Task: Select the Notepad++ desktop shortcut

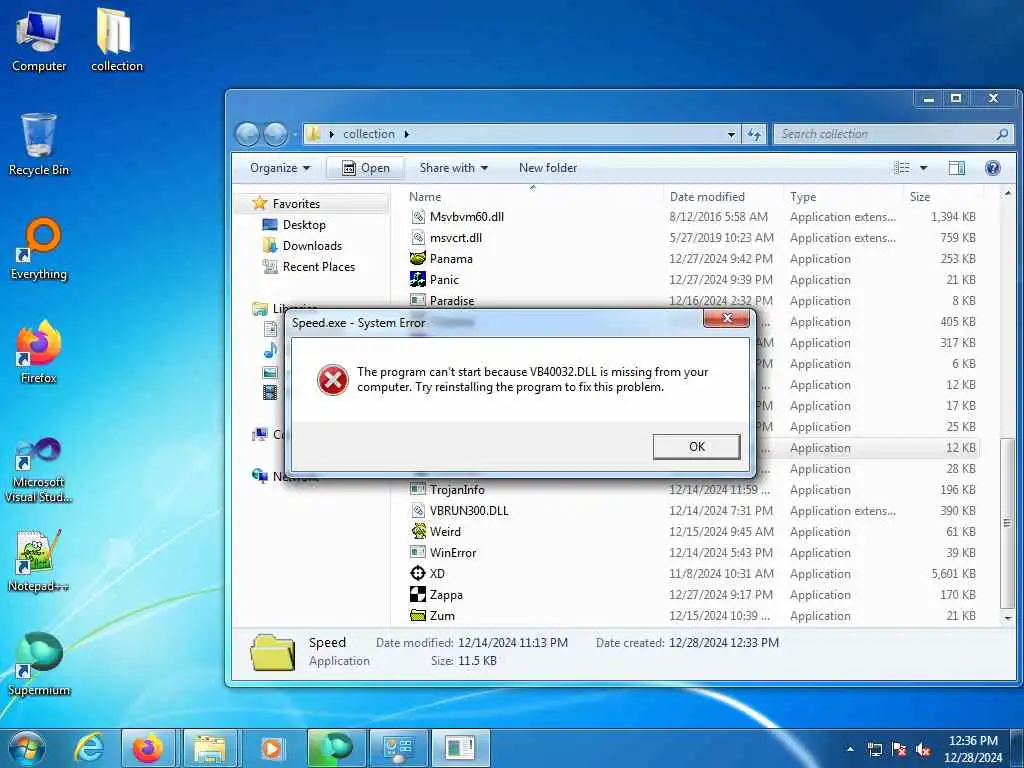Action: tap(38, 561)
